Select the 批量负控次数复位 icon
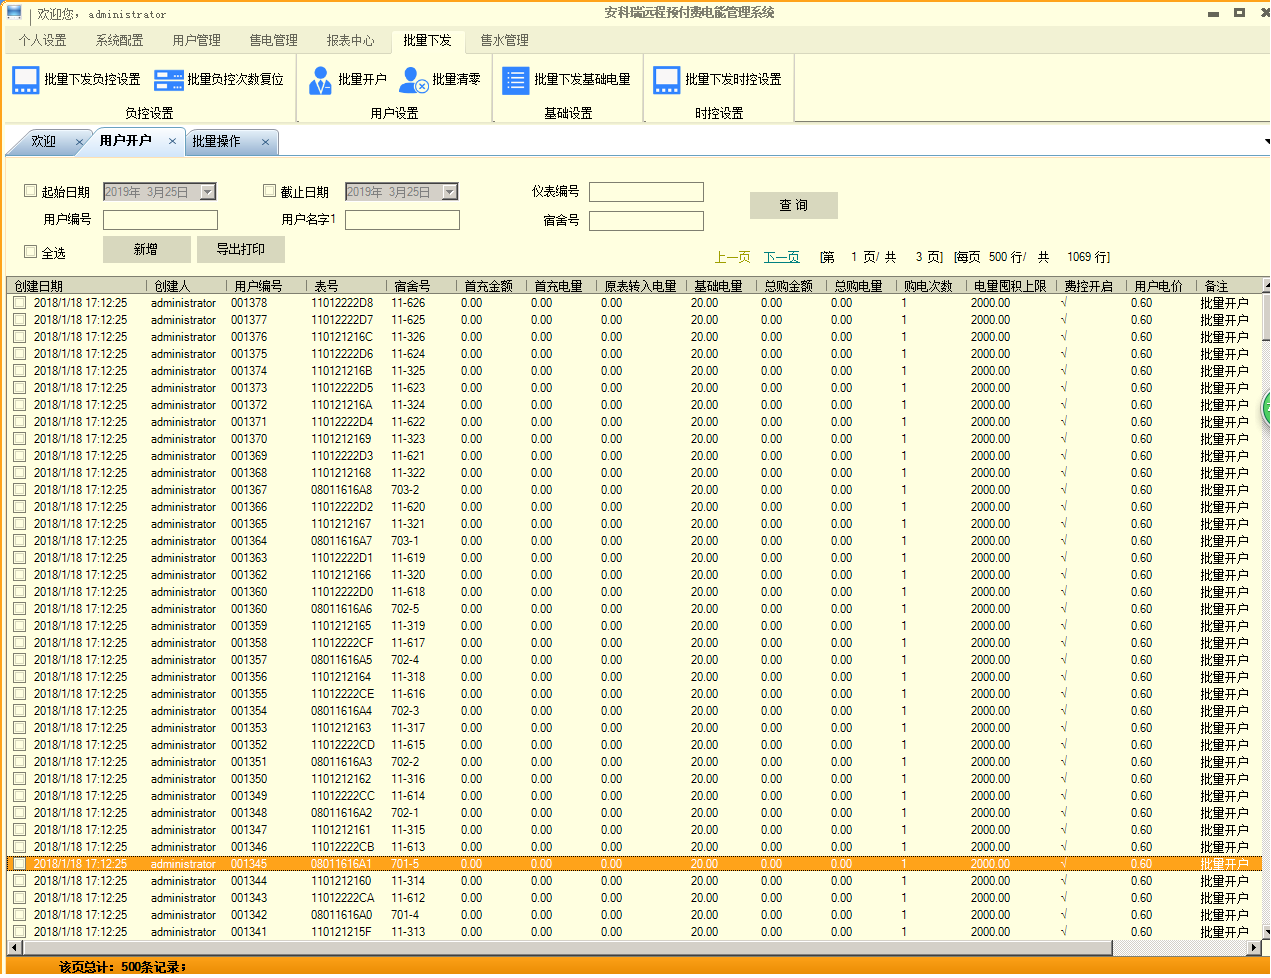 pyautogui.click(x=169, y=80)
